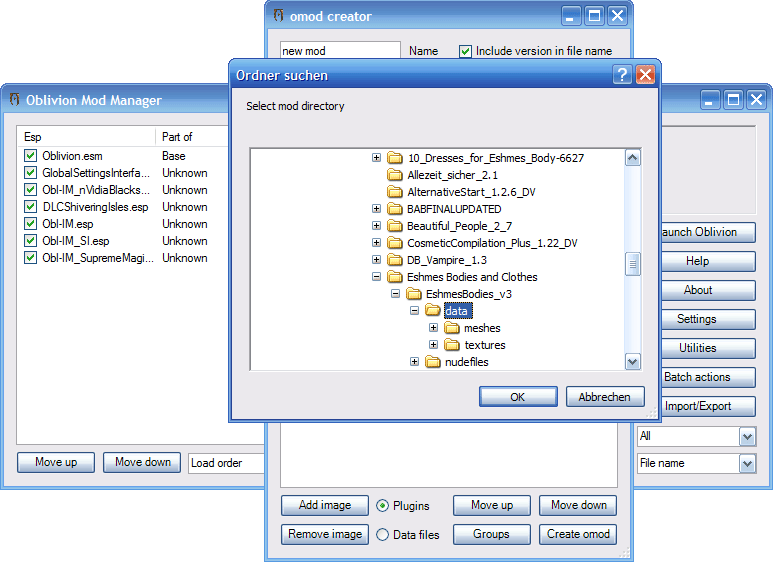Click the BABFINALUPDATED folder icon
774x563 pixels.
click(x=394, y=209)
